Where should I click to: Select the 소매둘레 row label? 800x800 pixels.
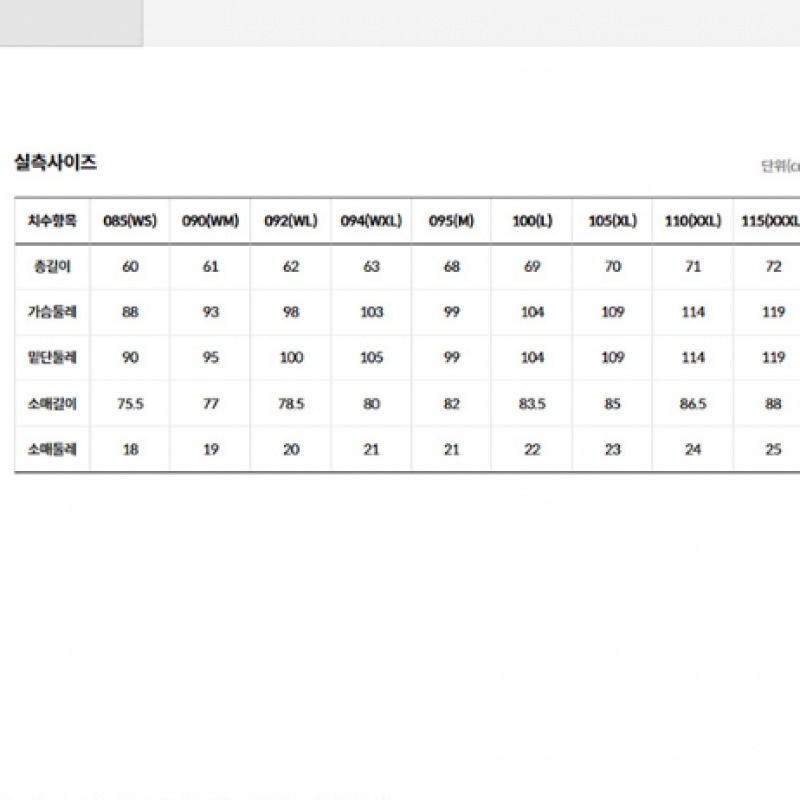click(x=52, y=450)
